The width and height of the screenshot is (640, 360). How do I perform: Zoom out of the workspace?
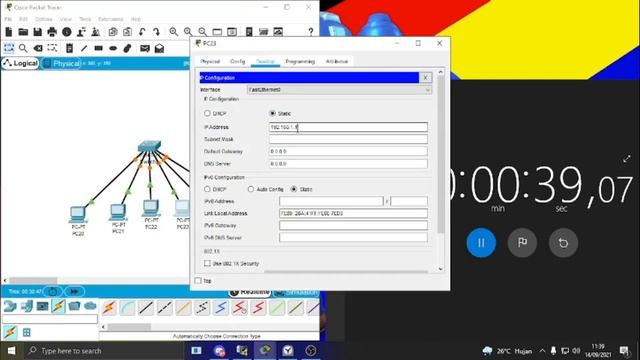pyautogui.click(x=202, y=32)
